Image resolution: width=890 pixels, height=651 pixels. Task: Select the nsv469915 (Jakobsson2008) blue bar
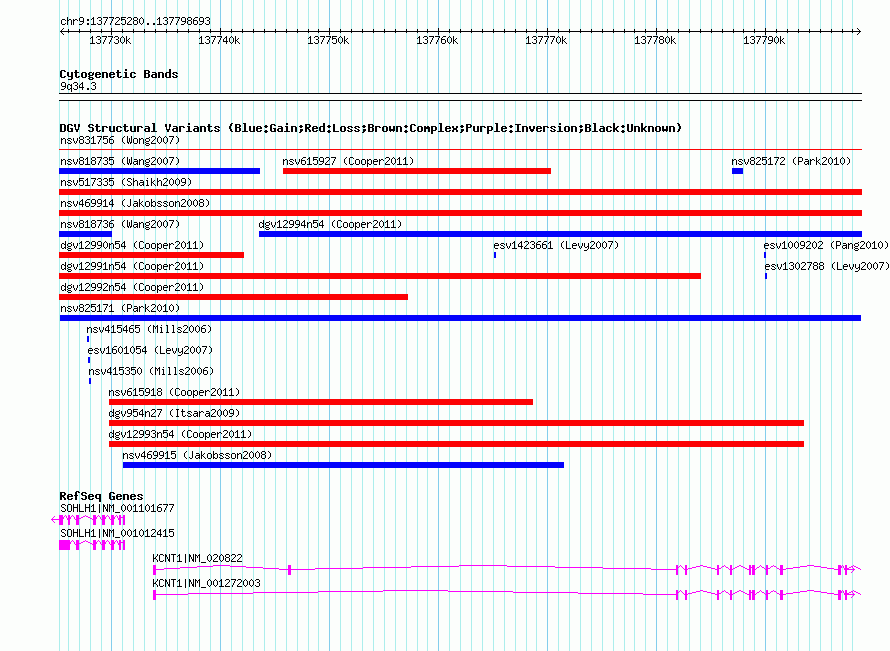[x=343, y=465]
